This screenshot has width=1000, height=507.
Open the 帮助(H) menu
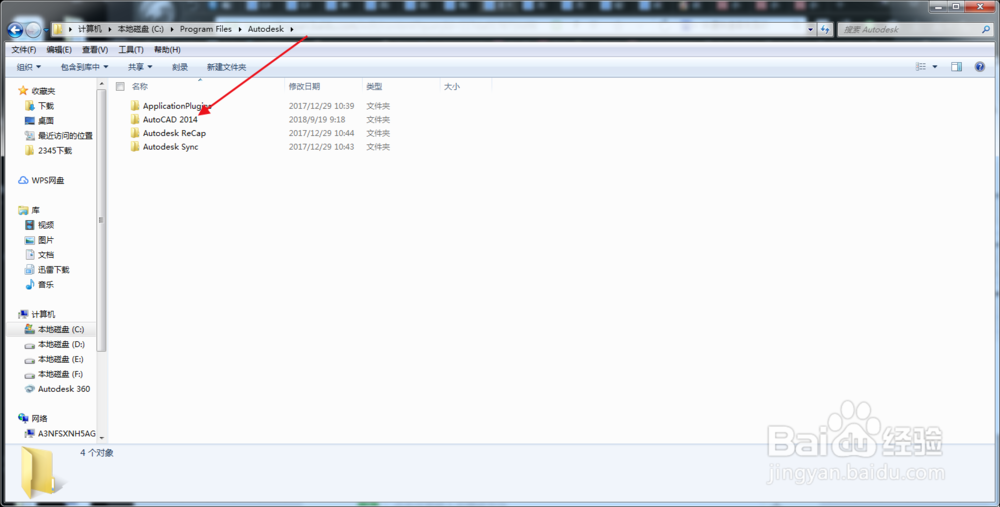point(167,50)
